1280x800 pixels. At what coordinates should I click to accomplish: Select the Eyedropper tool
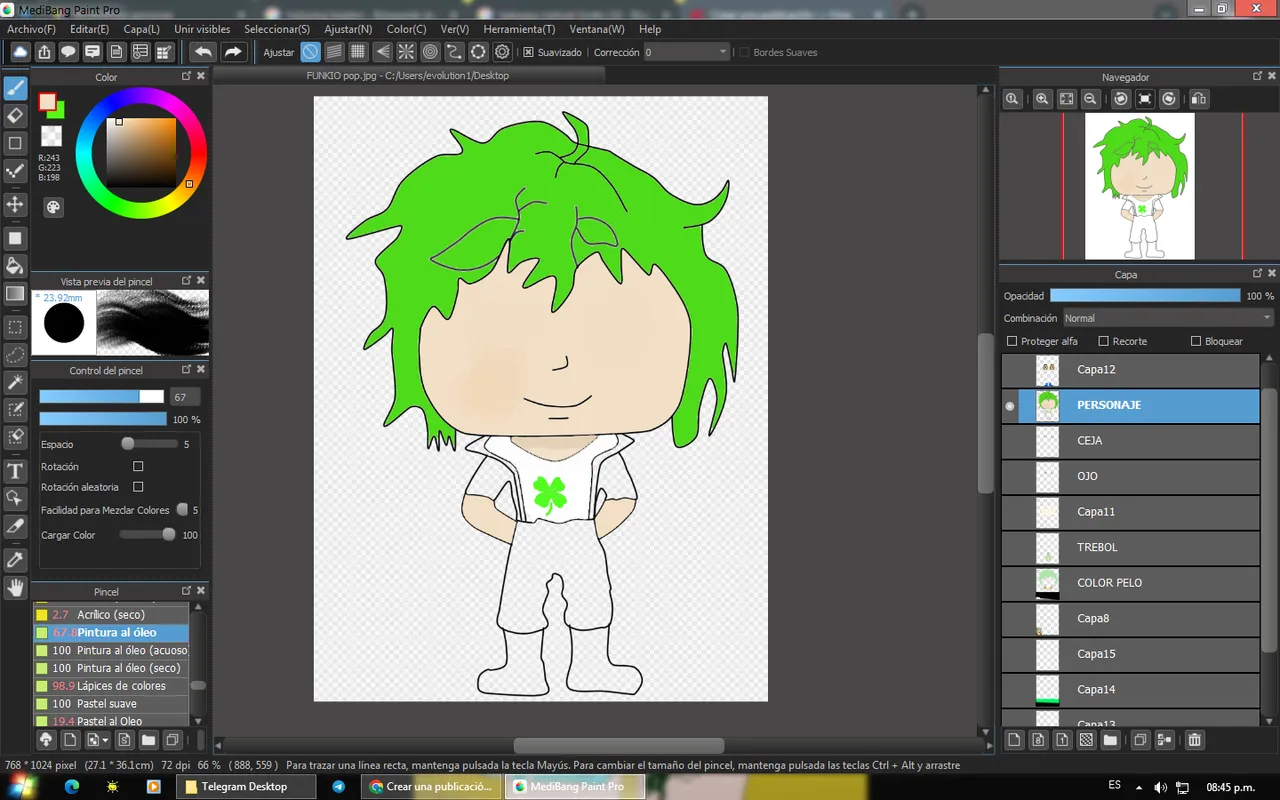[x=15, y=560]
